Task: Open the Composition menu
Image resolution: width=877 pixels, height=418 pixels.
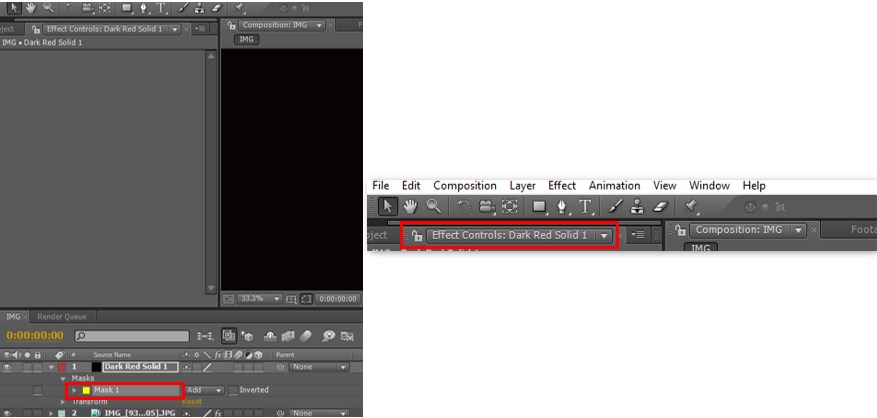Action: click(465, 186)
